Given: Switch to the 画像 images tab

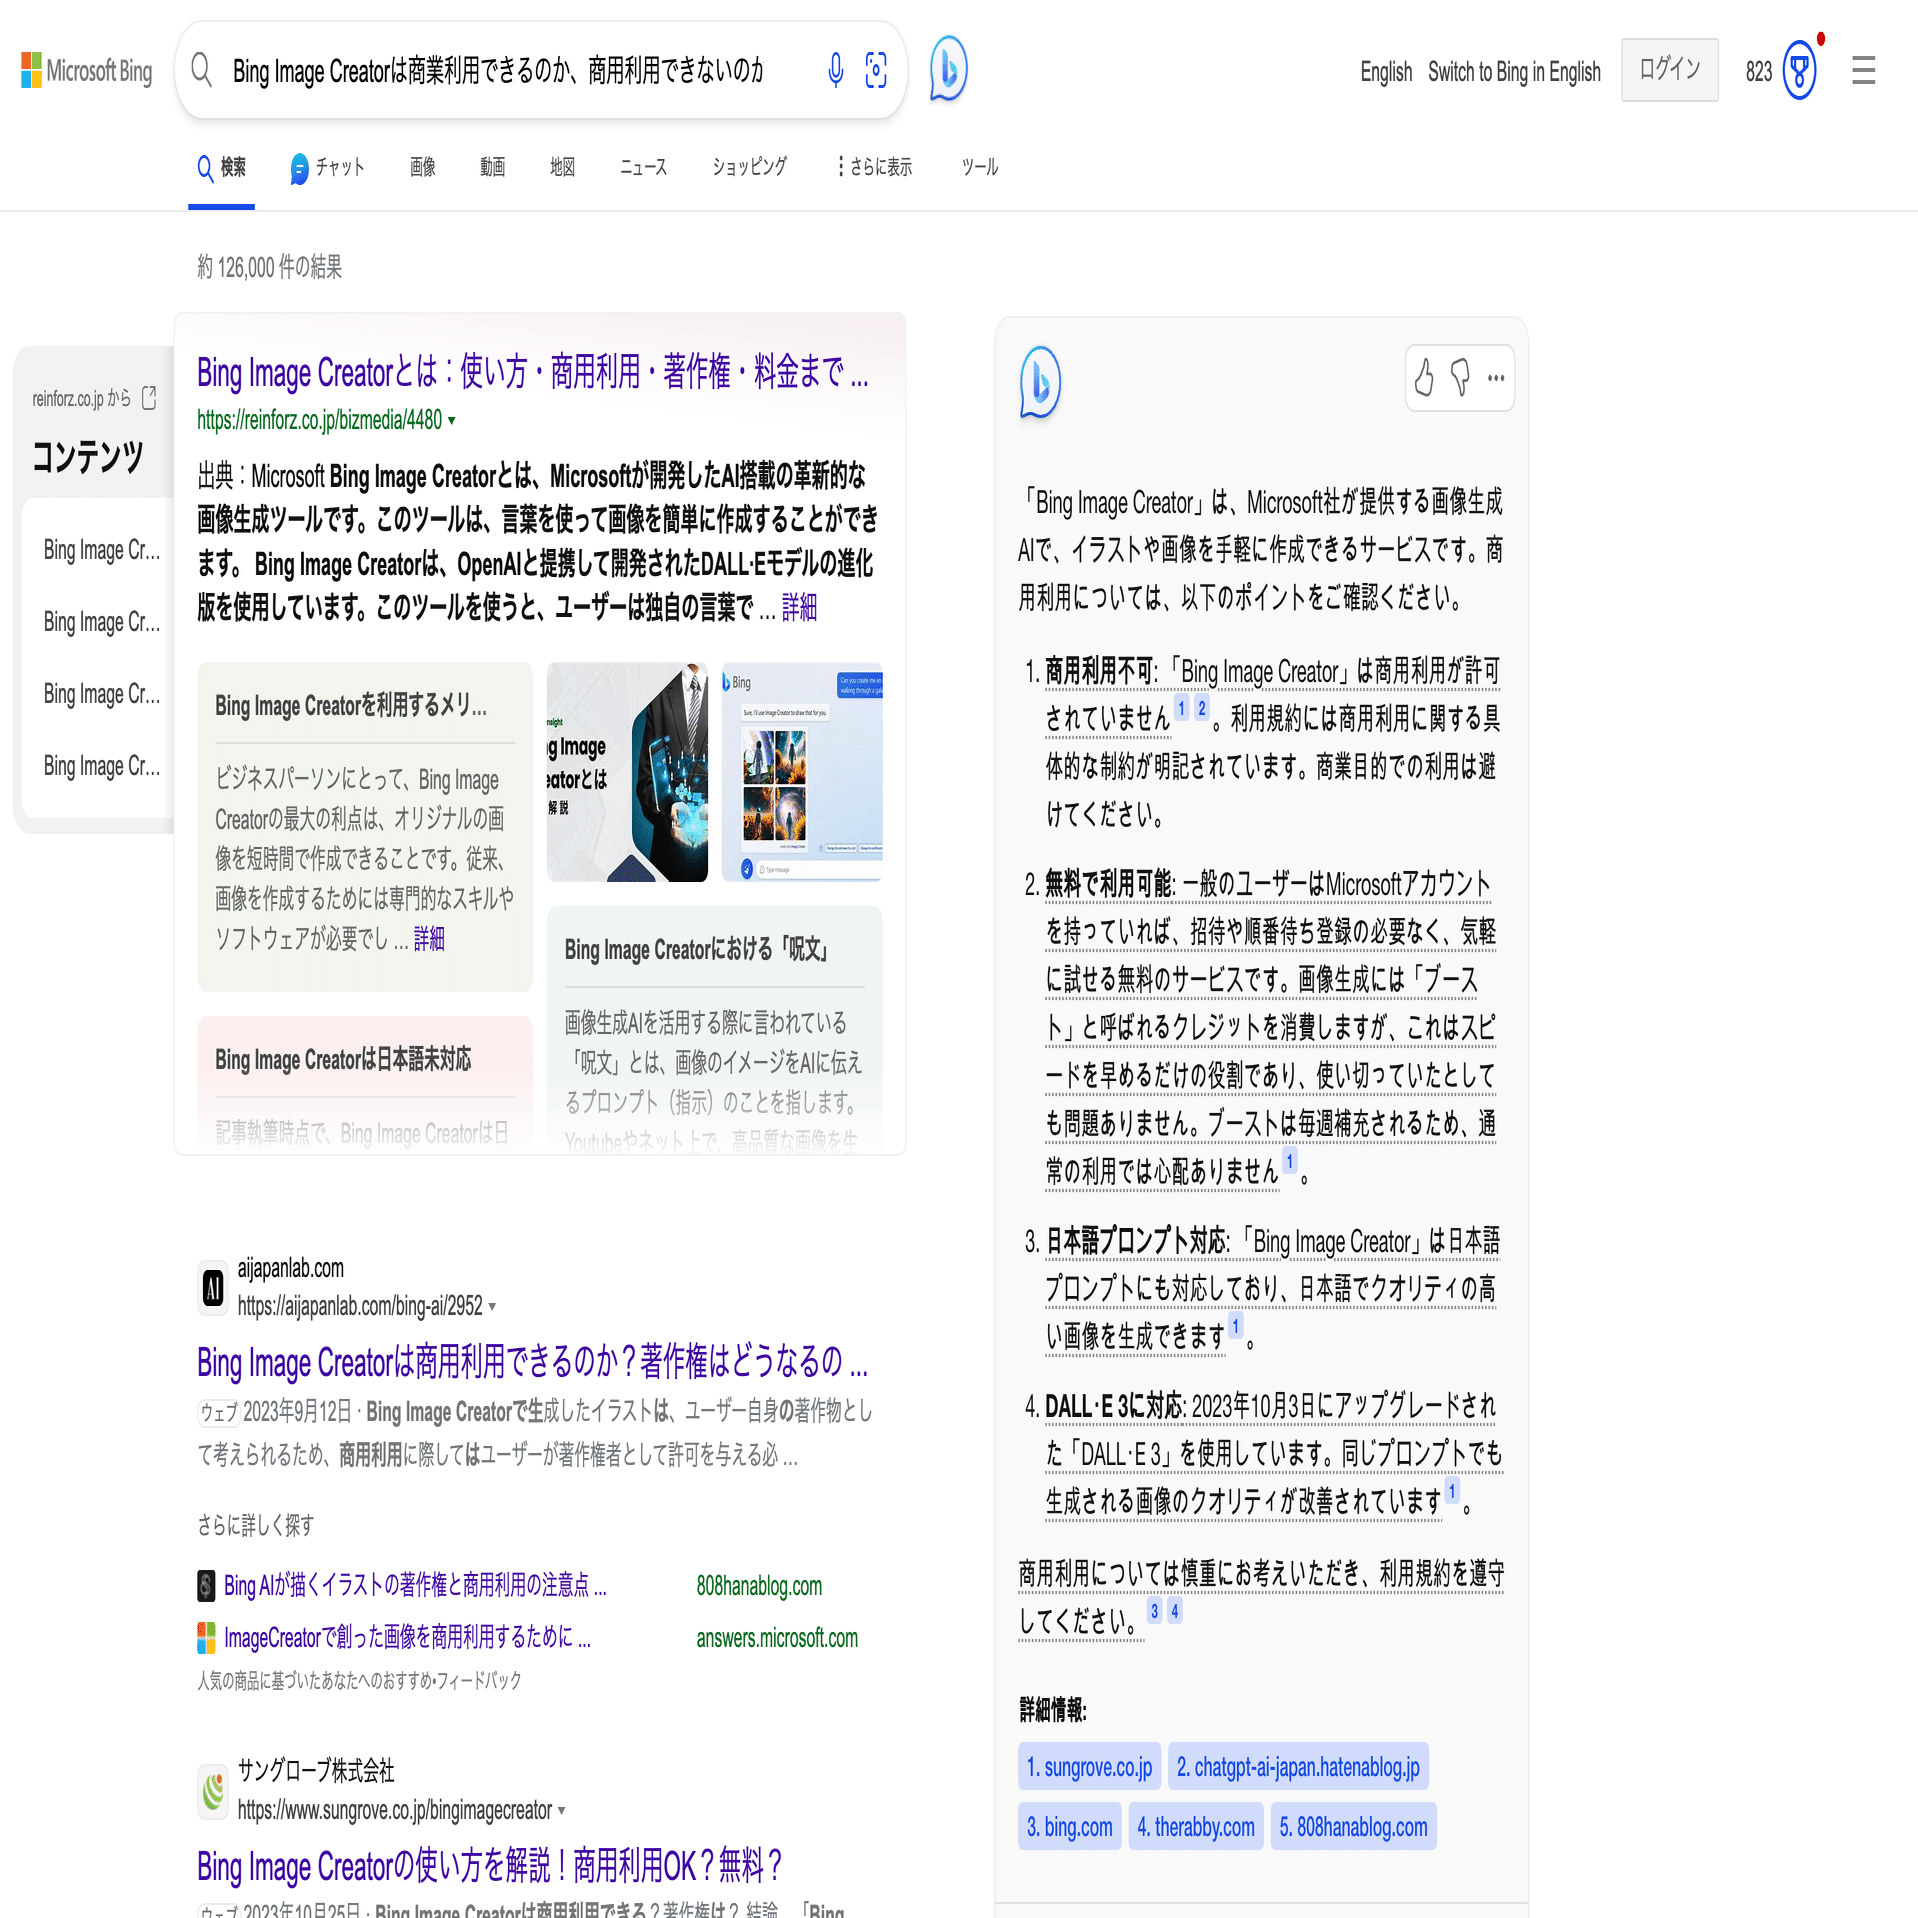Looking at the screenshot, I should click(423, 167).
